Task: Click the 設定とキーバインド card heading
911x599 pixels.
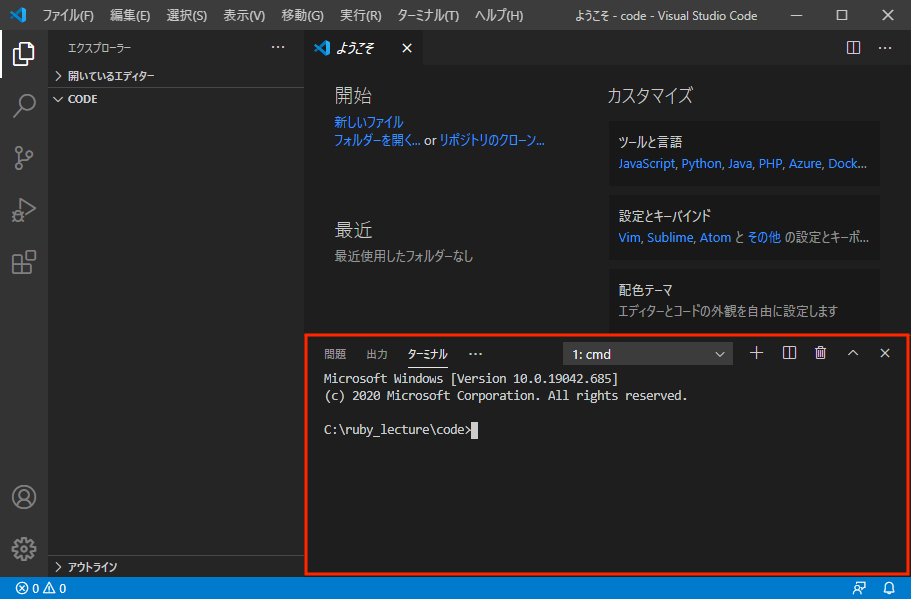Action: [x=665, y=216]
